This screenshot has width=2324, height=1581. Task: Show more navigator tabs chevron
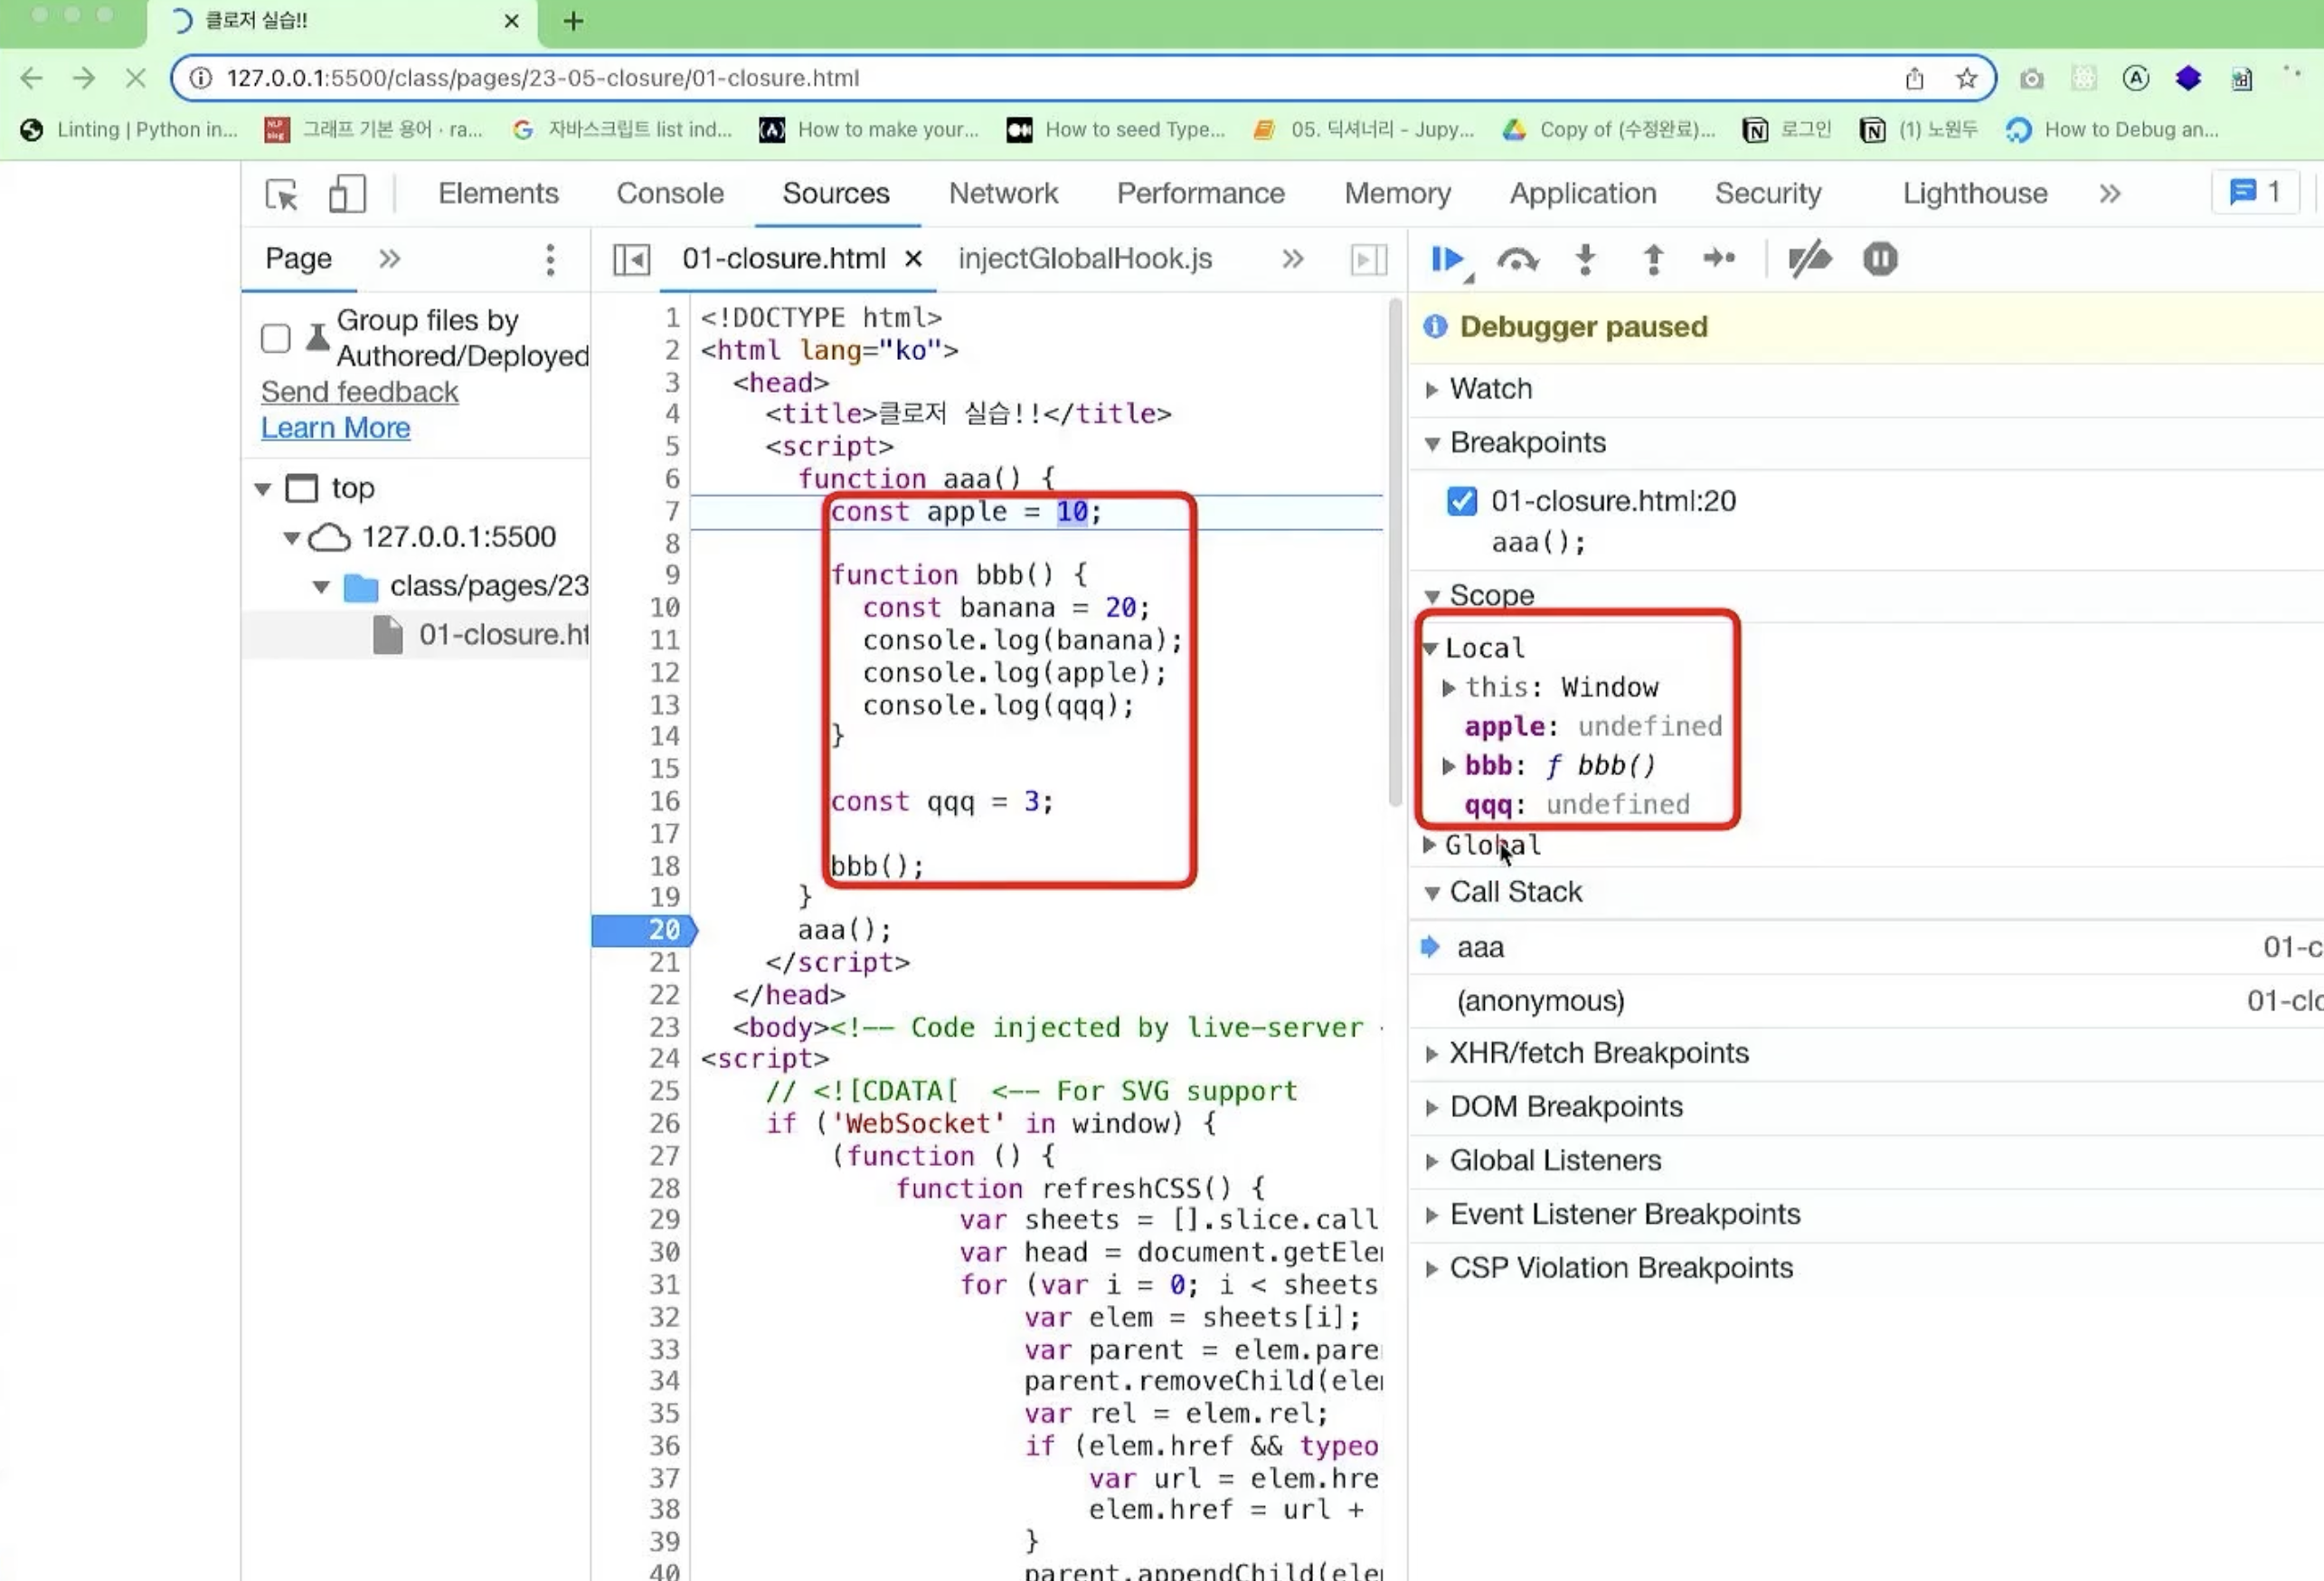(x=390, y=259)
